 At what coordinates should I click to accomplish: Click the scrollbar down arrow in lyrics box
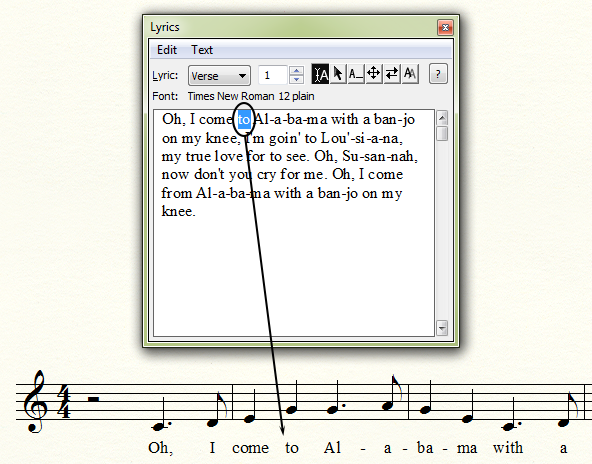[x=442, y=328]
